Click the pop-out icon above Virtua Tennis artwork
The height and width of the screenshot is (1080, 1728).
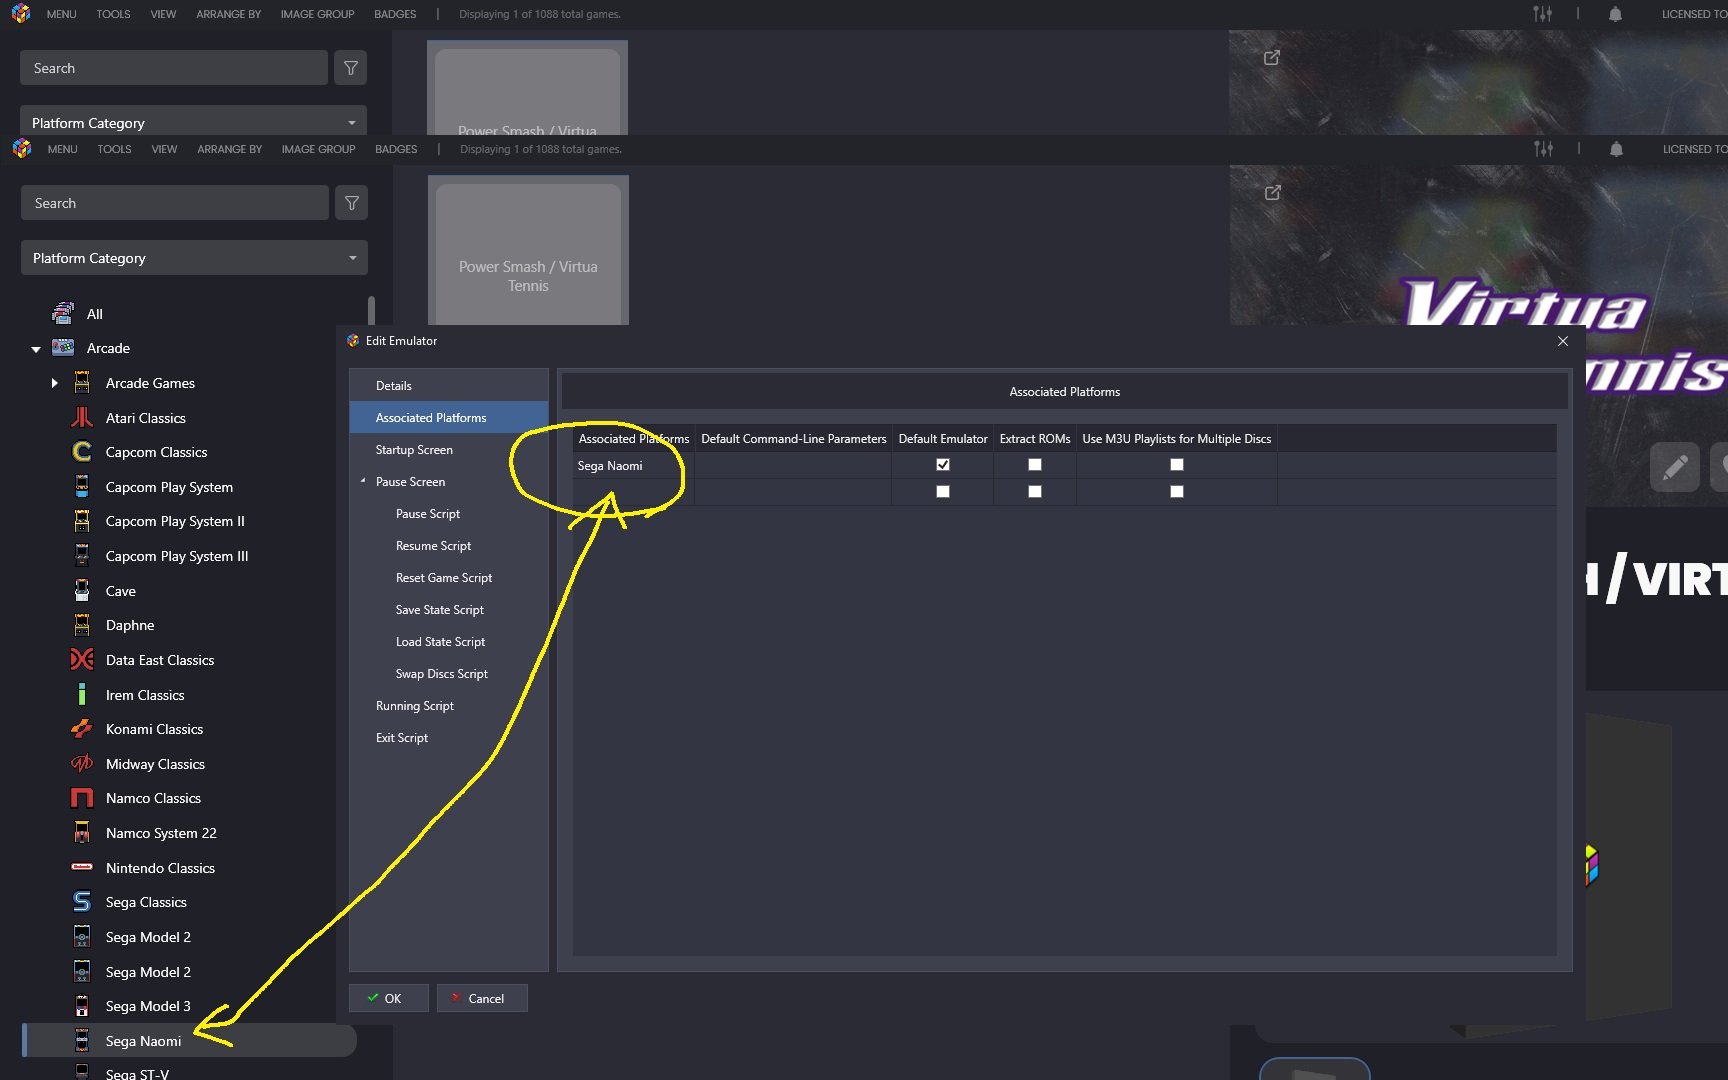1272,192
